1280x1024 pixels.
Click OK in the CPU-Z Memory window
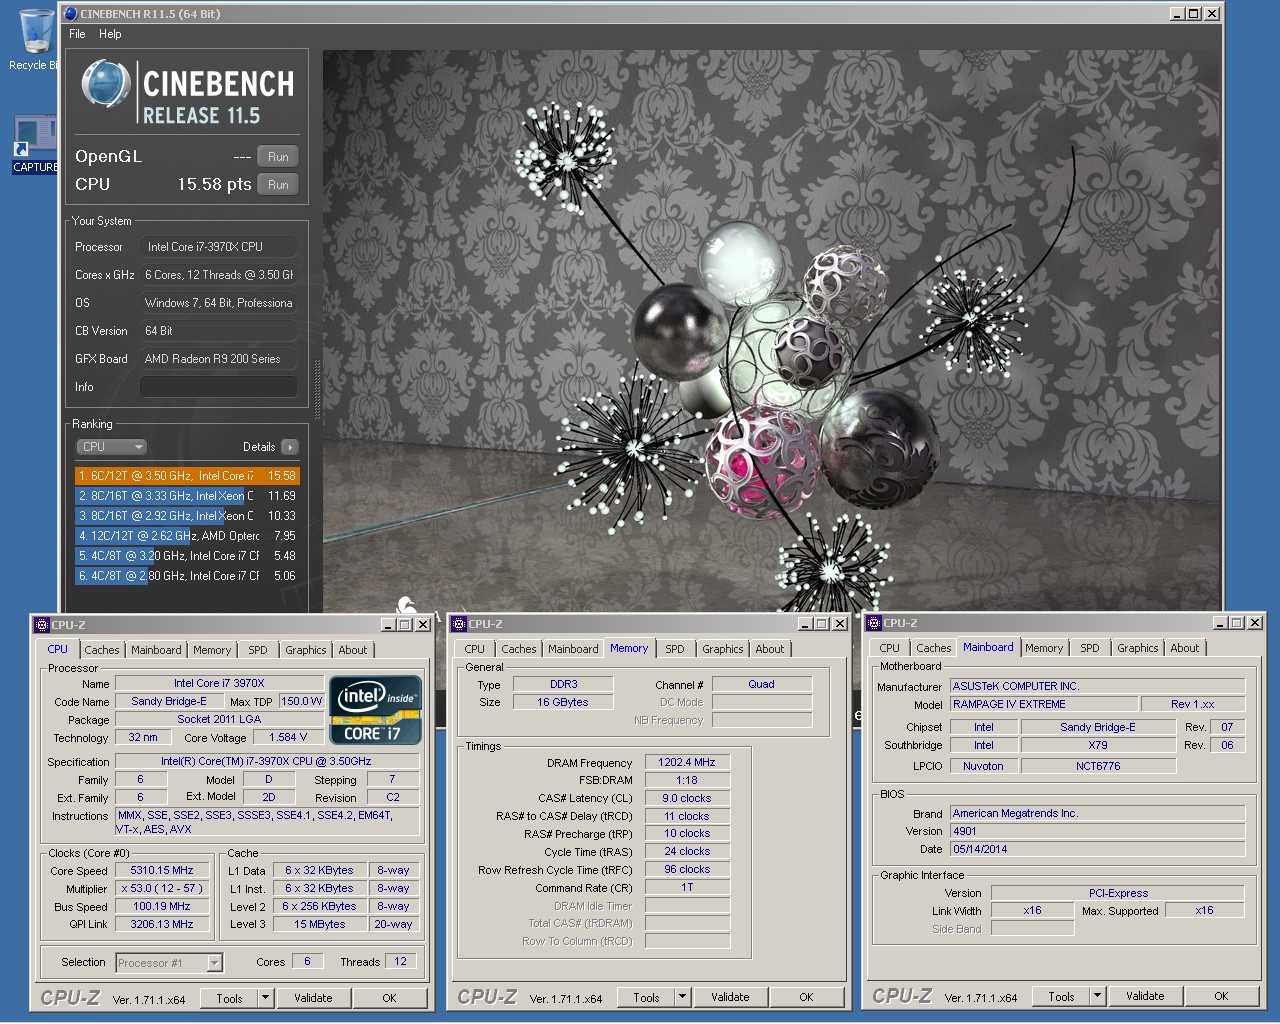806,997
